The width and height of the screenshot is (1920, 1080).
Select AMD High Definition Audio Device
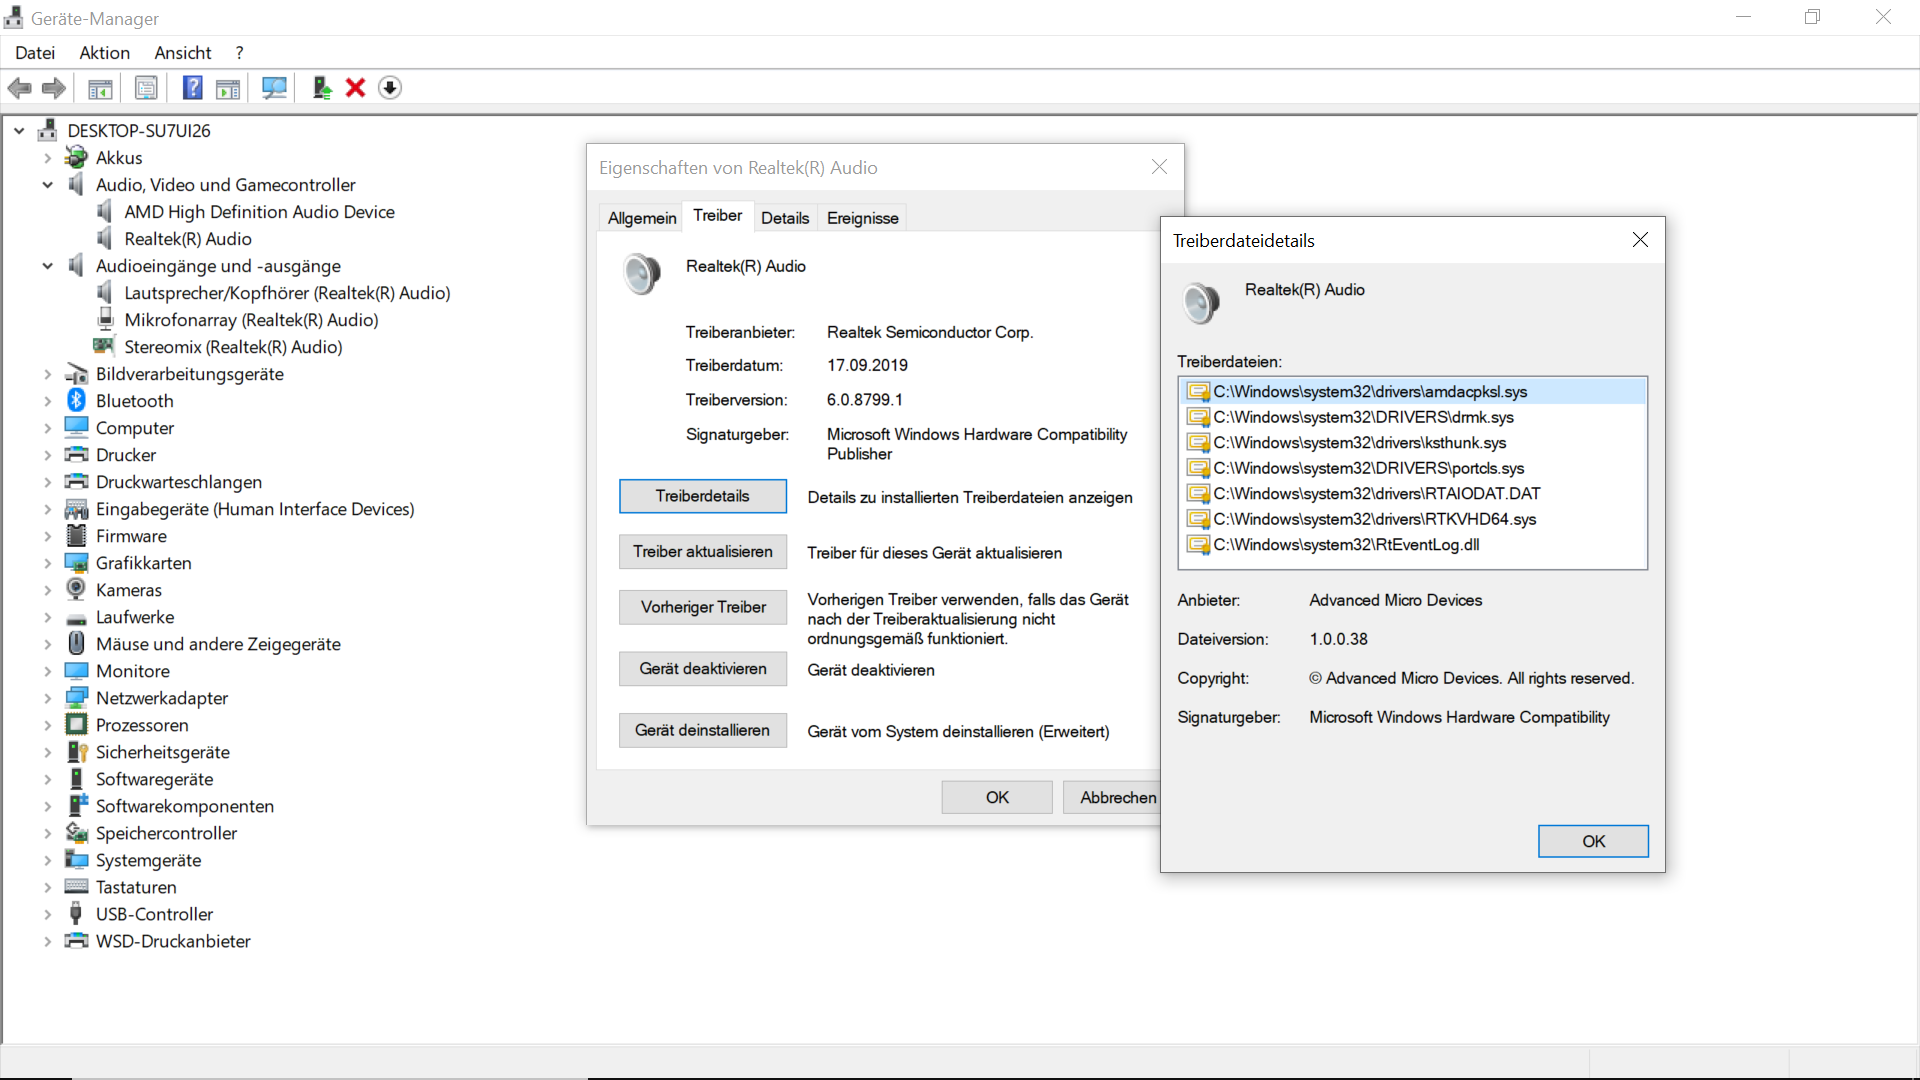click(259, 212)
